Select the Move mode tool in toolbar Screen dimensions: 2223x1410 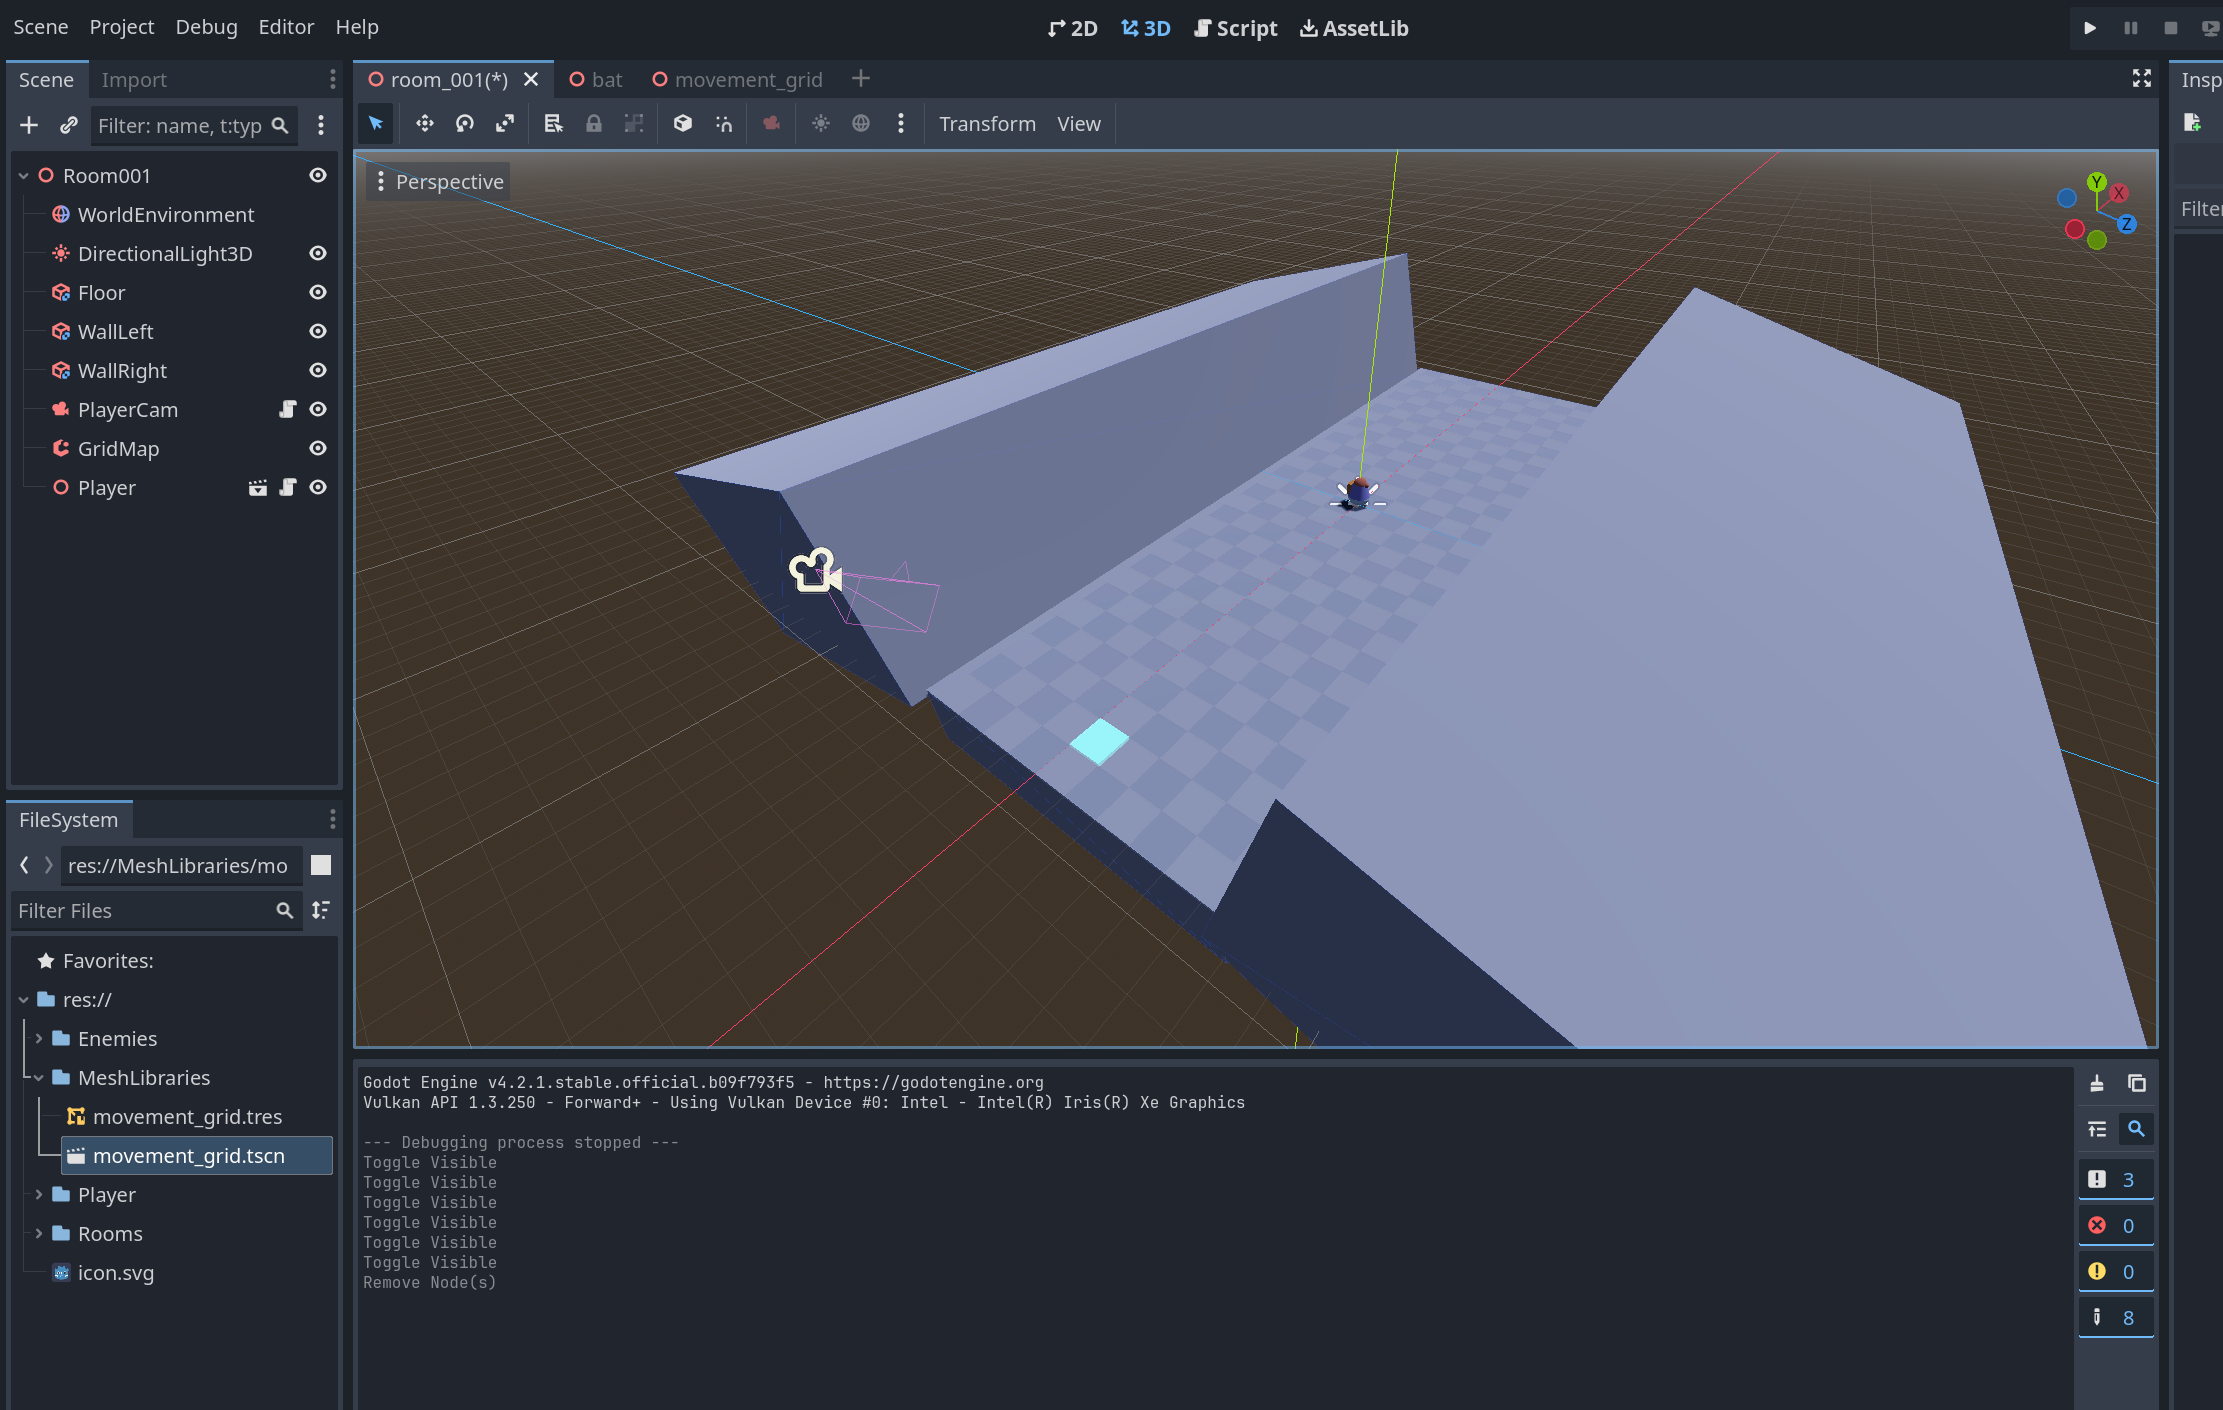coord(425,124)
